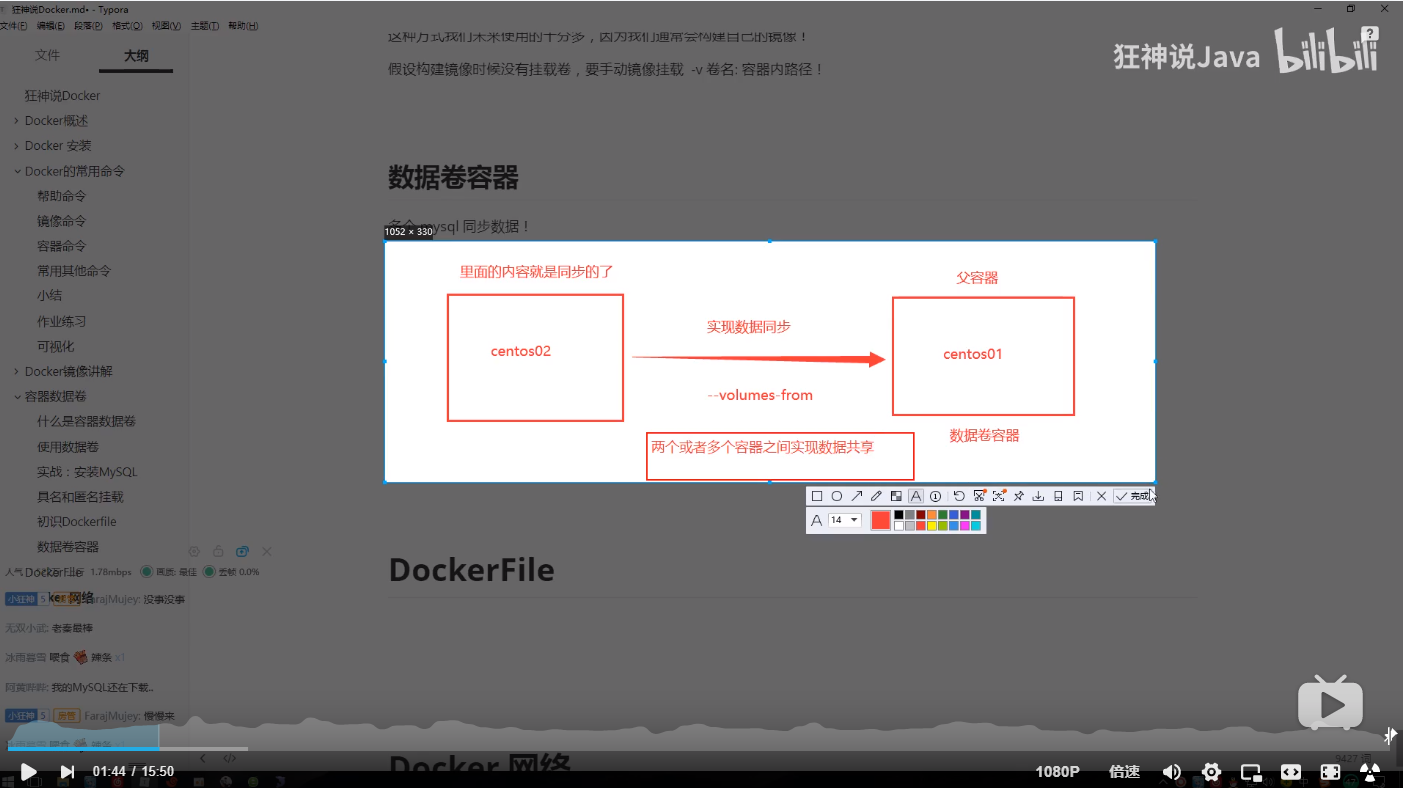Open the 格式(O) menu
Viewport: 1403px width, 788px height.
click(127, 26)
